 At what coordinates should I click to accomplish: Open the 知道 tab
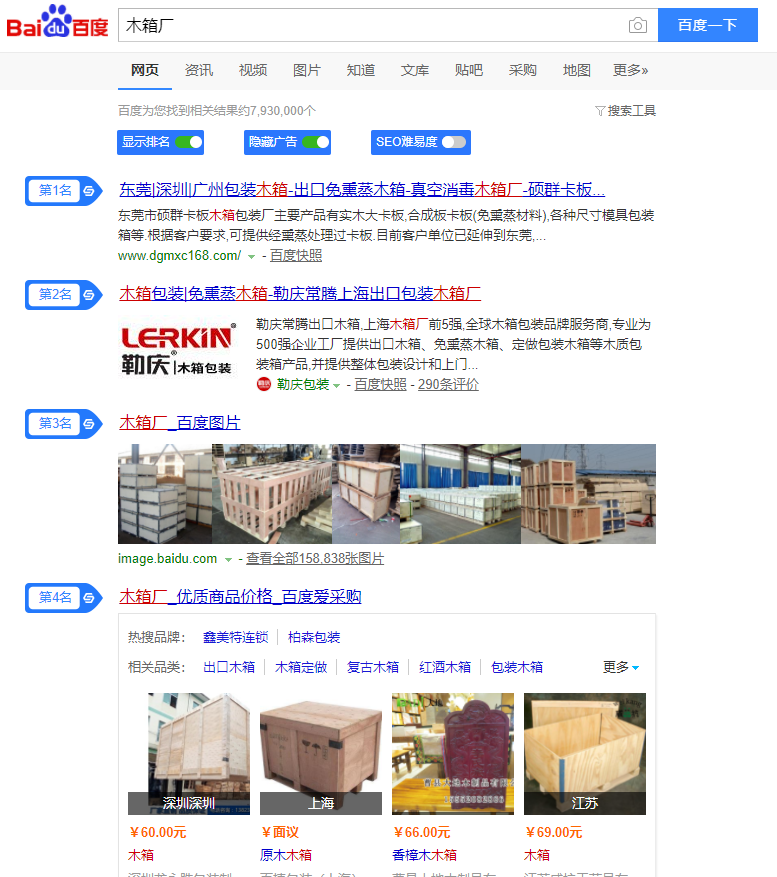coord(361,70)
